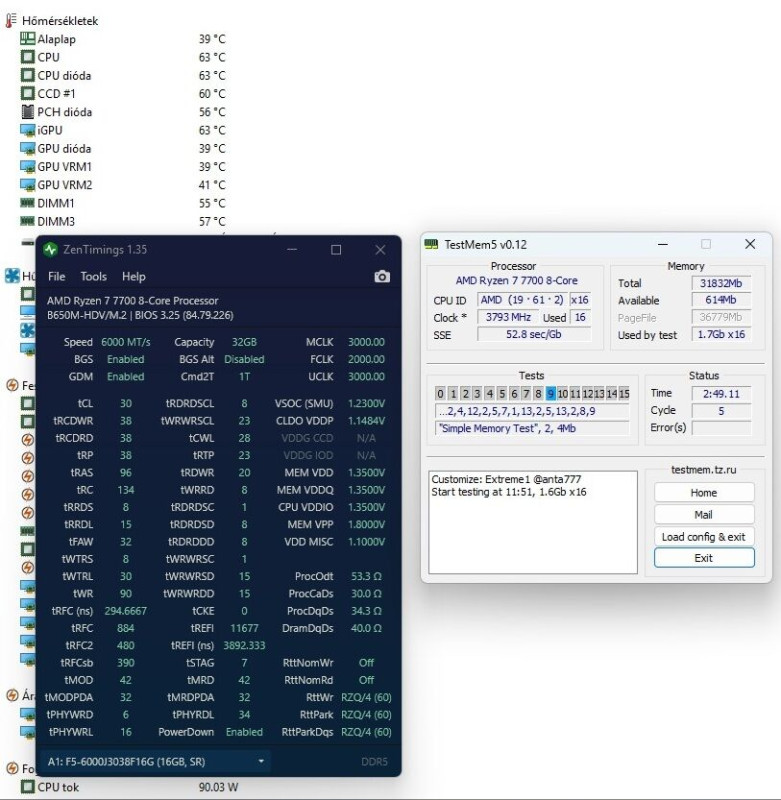The width and height of the screenshot is (781, 800).
Task: Click the iGPU monitor icon
Action: [28, 130]
